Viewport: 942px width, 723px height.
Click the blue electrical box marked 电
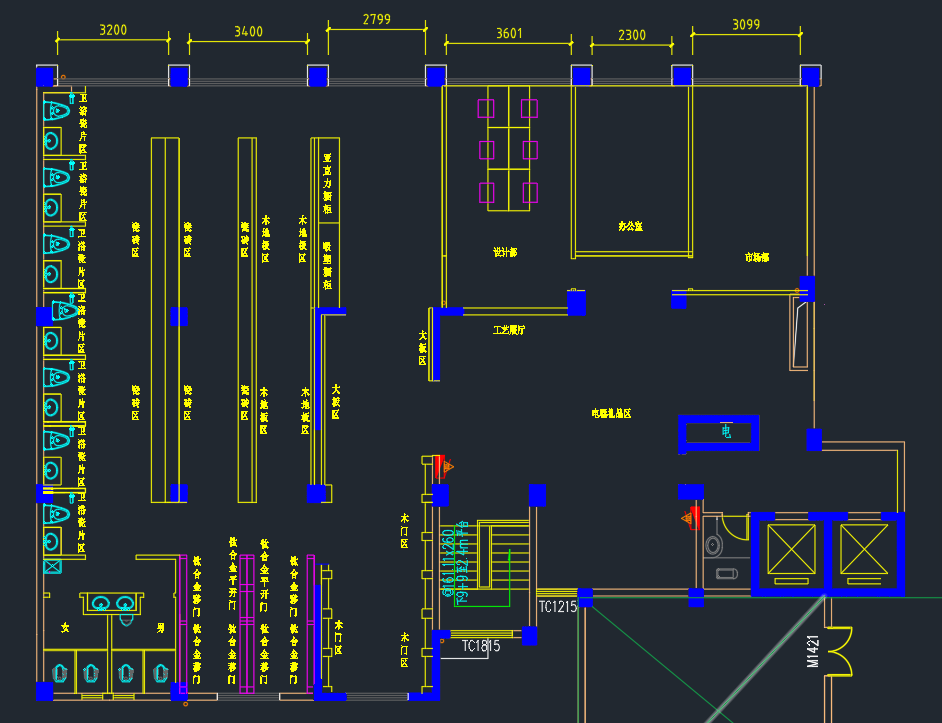[718, 433]
